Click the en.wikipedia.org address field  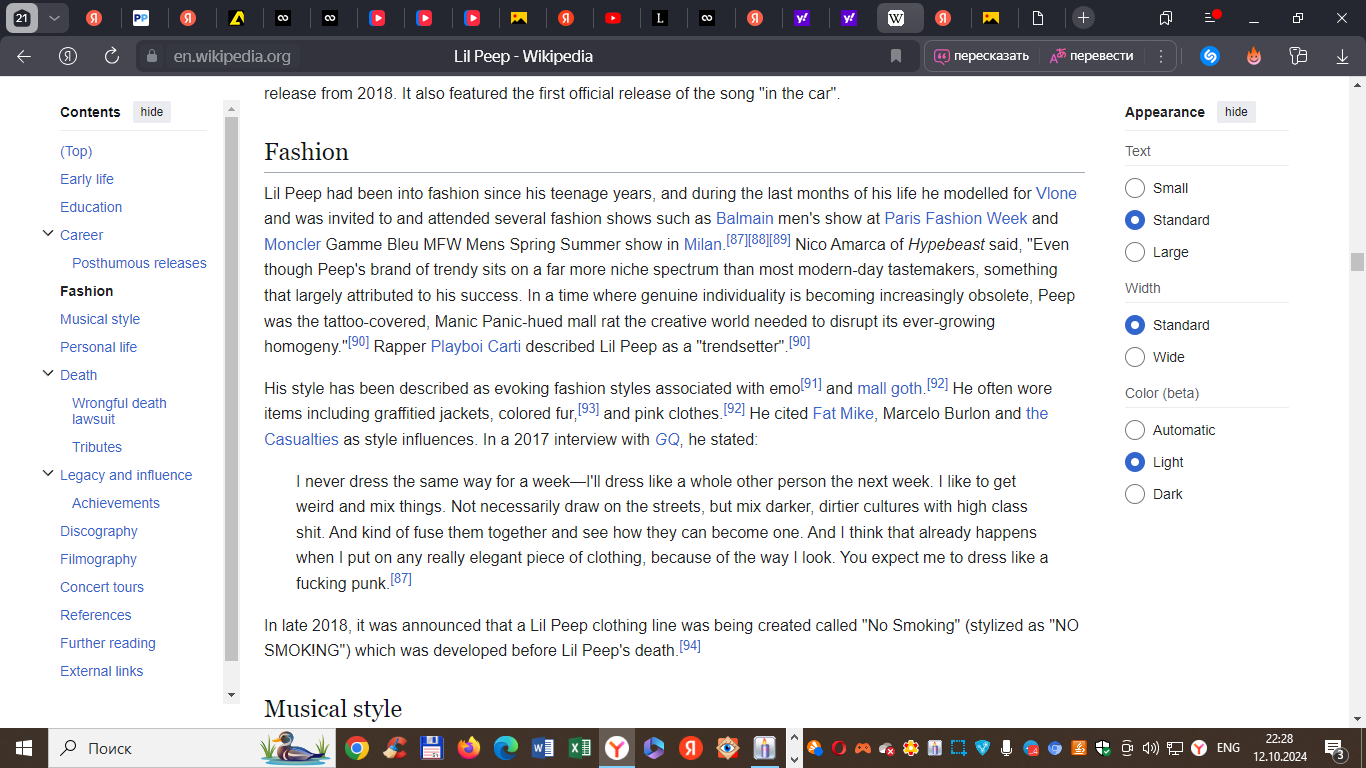pos(231,56)
